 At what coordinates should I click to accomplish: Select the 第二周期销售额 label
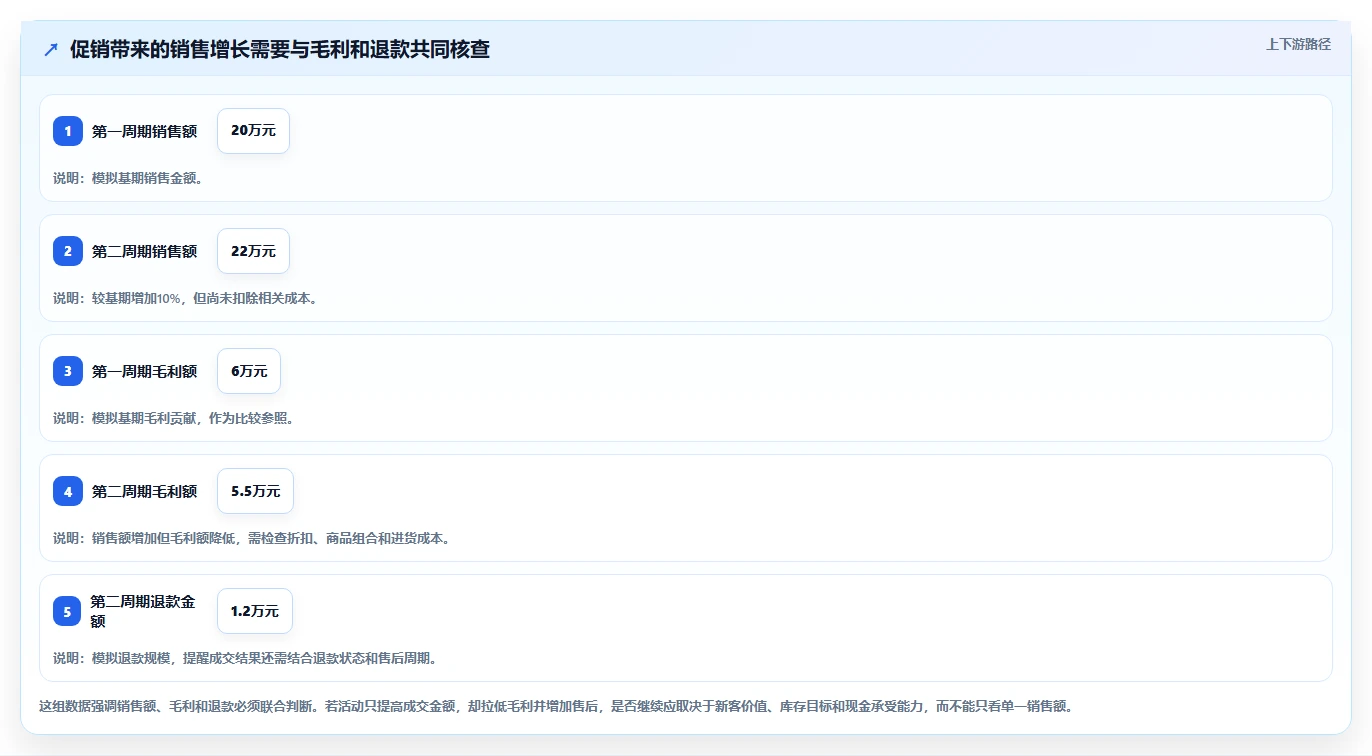(x=144, y=251)
